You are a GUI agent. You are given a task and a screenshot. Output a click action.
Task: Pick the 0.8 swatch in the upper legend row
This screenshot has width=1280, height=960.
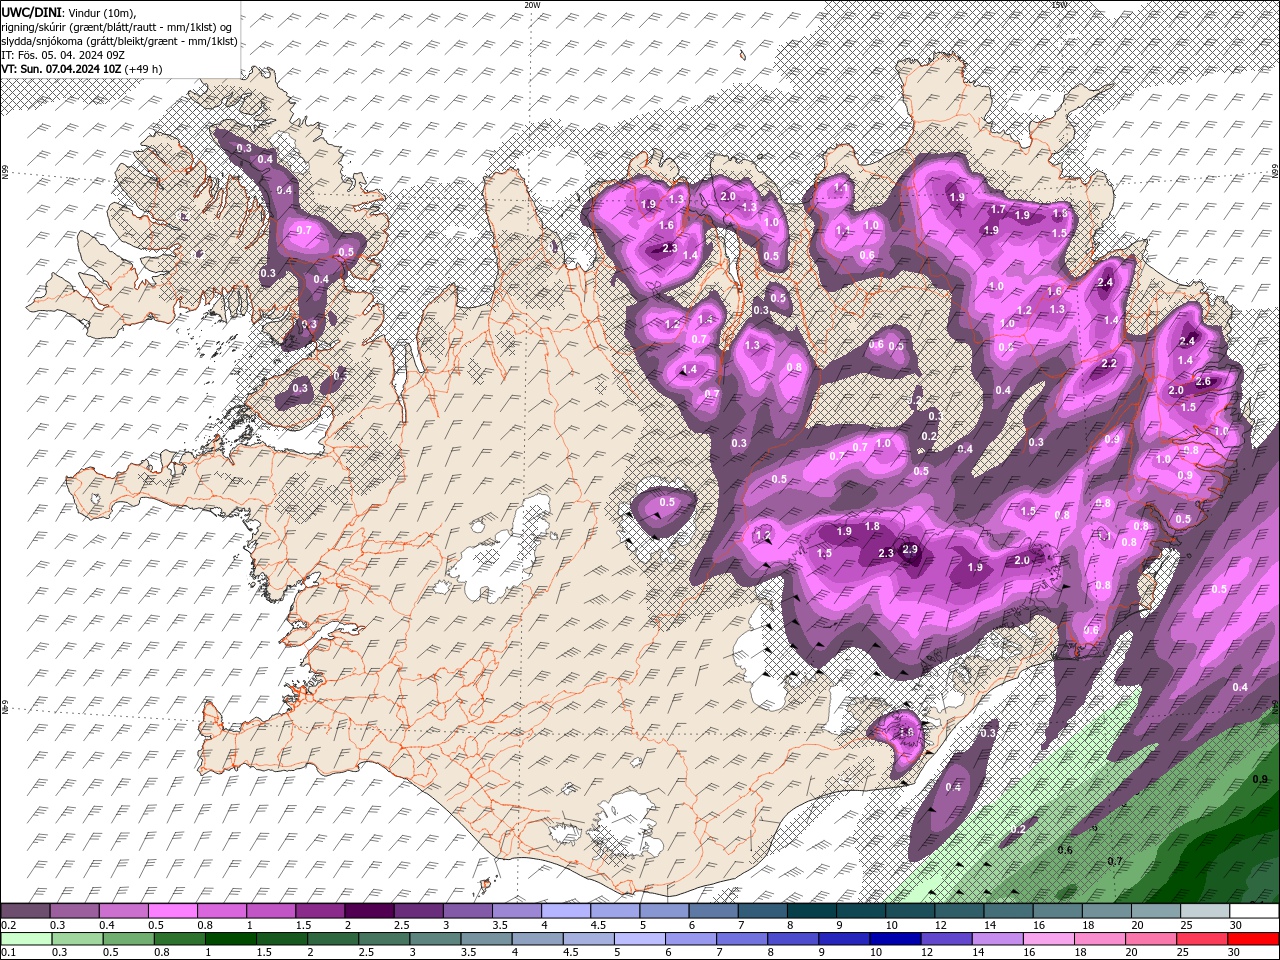221,911
